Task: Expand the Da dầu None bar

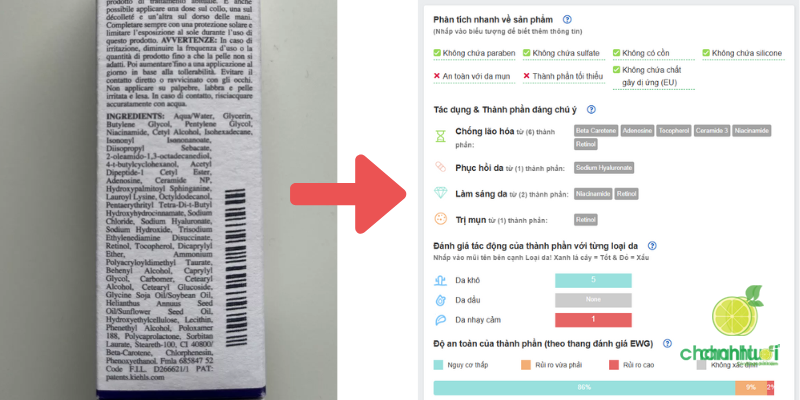Action: coord(593,300)
